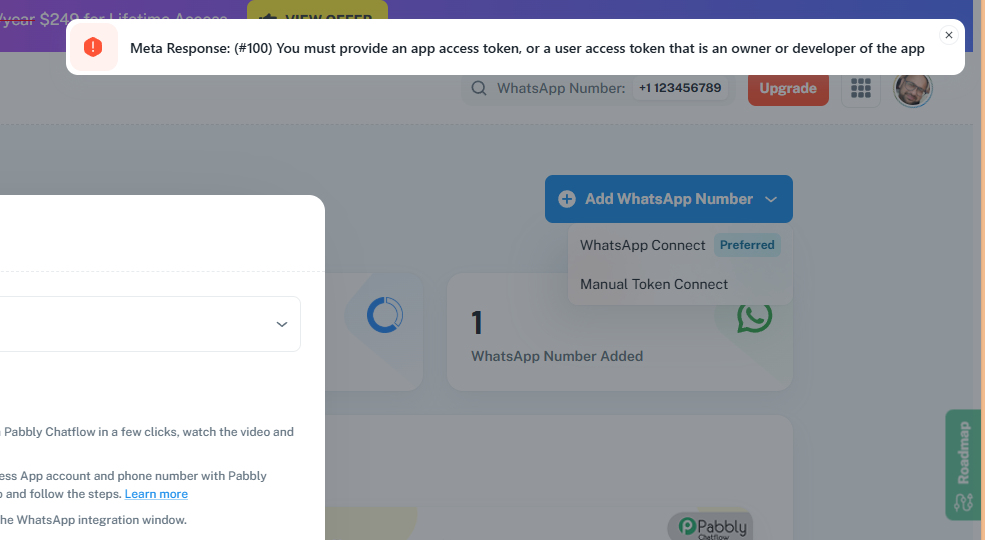Open the Roadmap side tab
The image size is (985, 540).
963,465
